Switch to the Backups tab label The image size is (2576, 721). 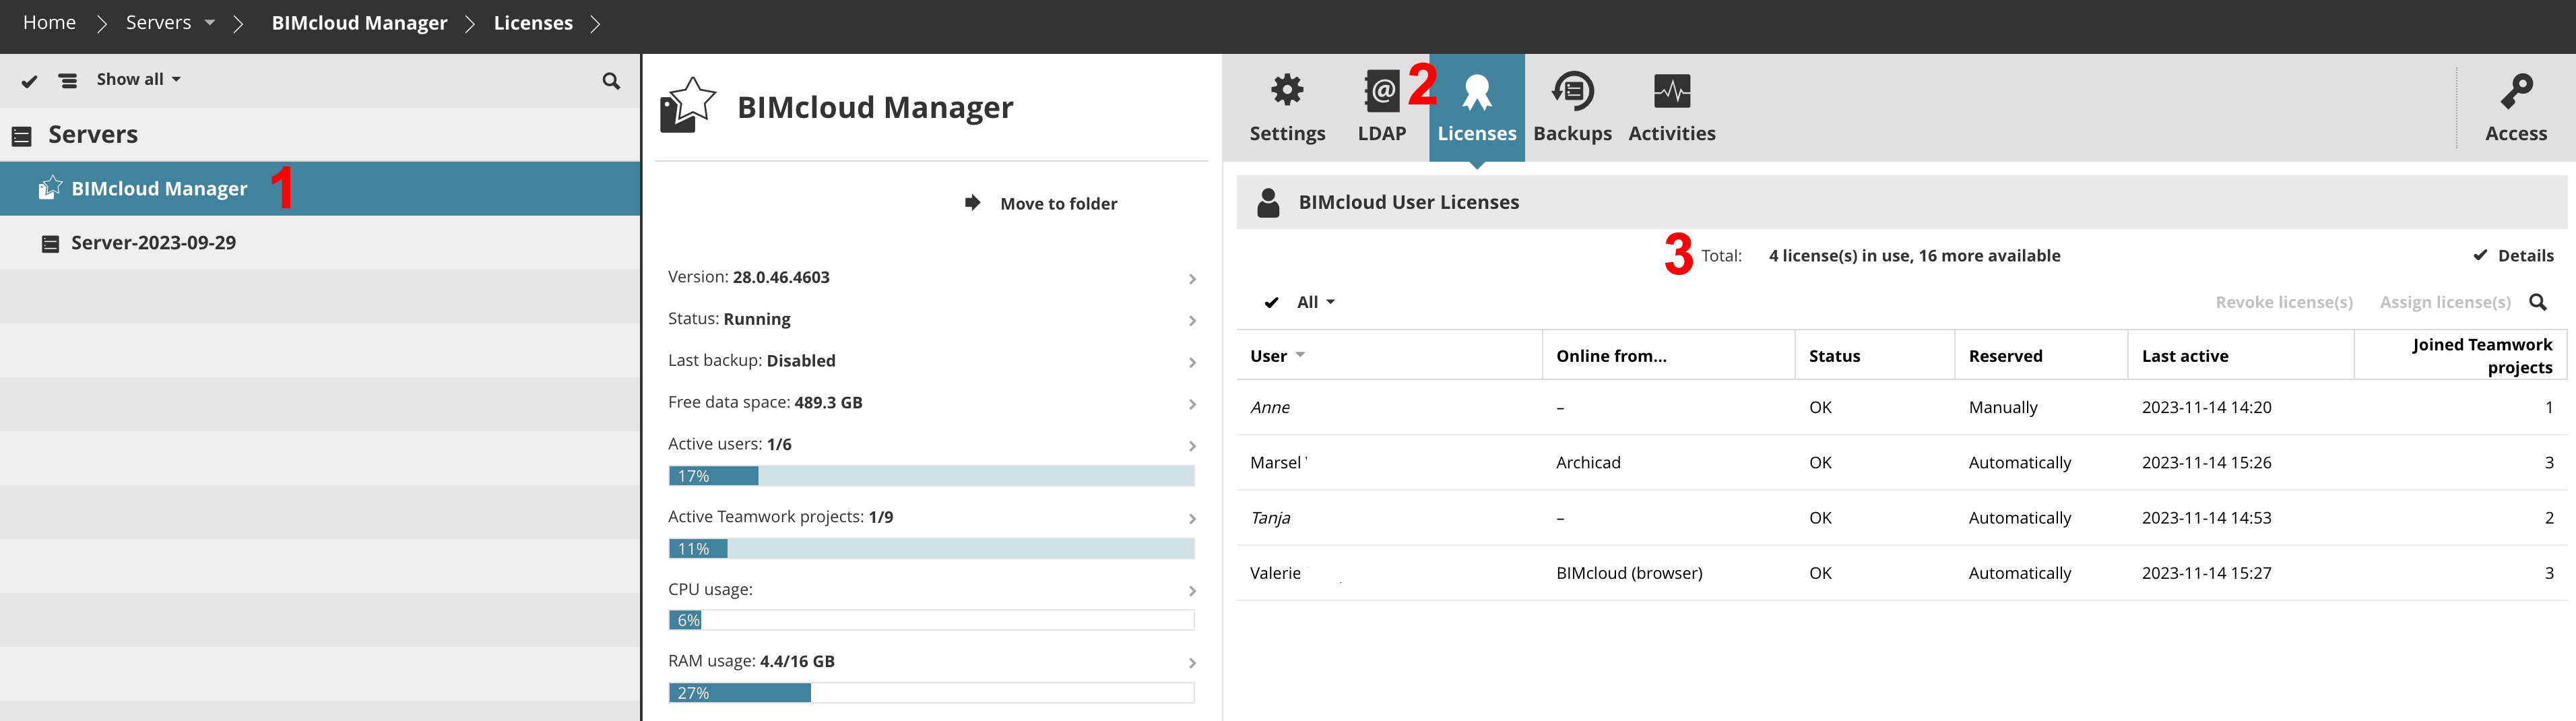(x=1572, y=134)
